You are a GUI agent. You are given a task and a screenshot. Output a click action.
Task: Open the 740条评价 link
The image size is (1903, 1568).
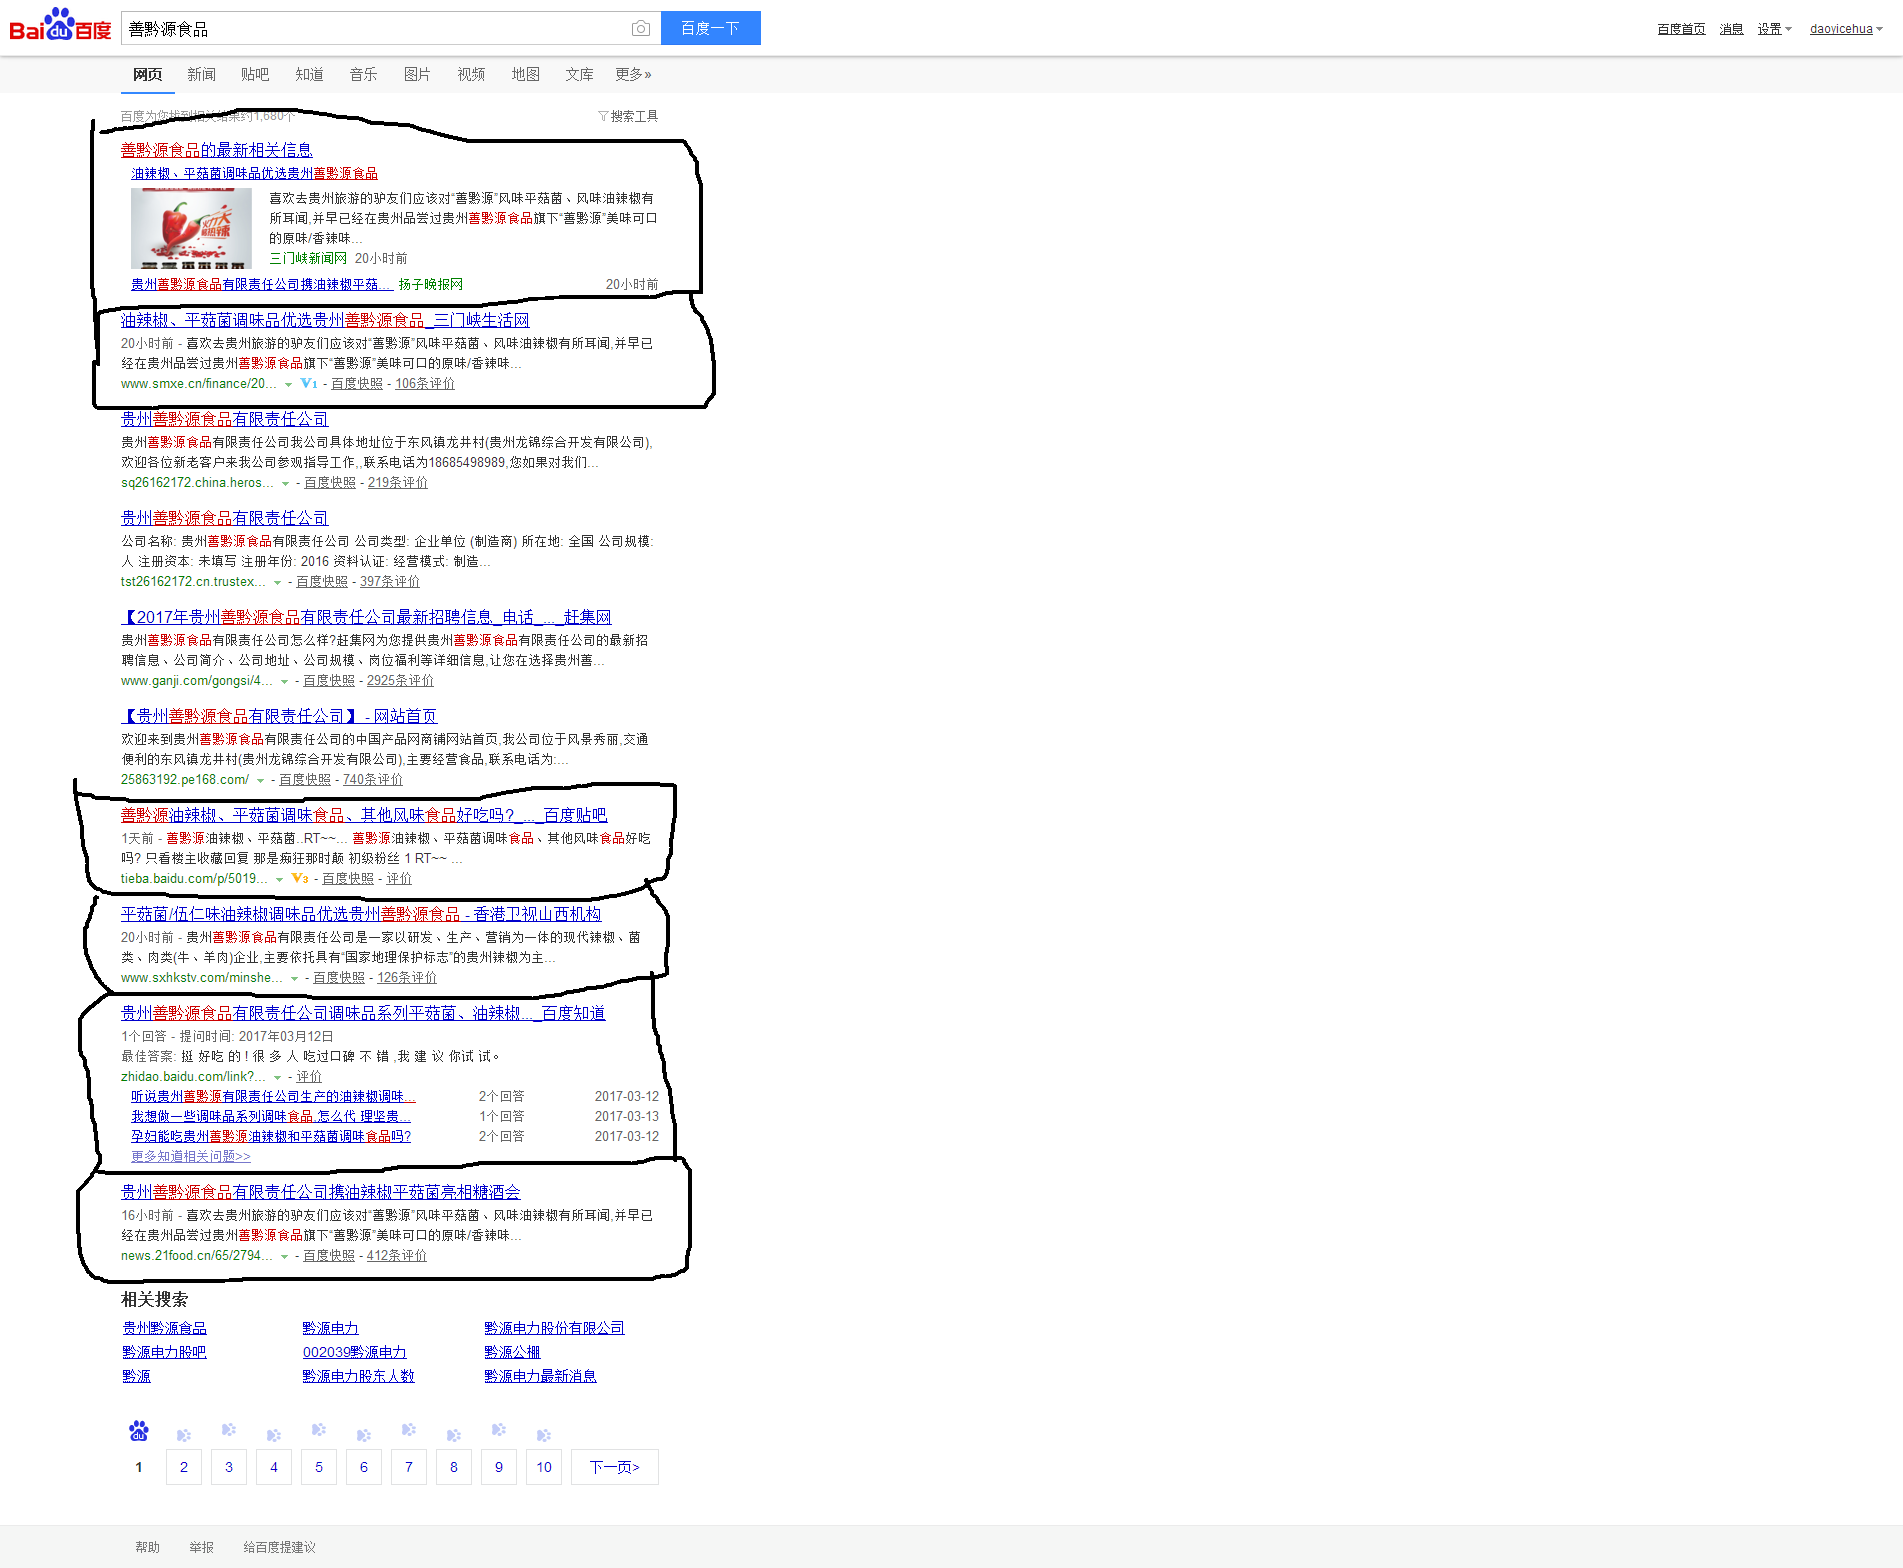pos(373,780)
